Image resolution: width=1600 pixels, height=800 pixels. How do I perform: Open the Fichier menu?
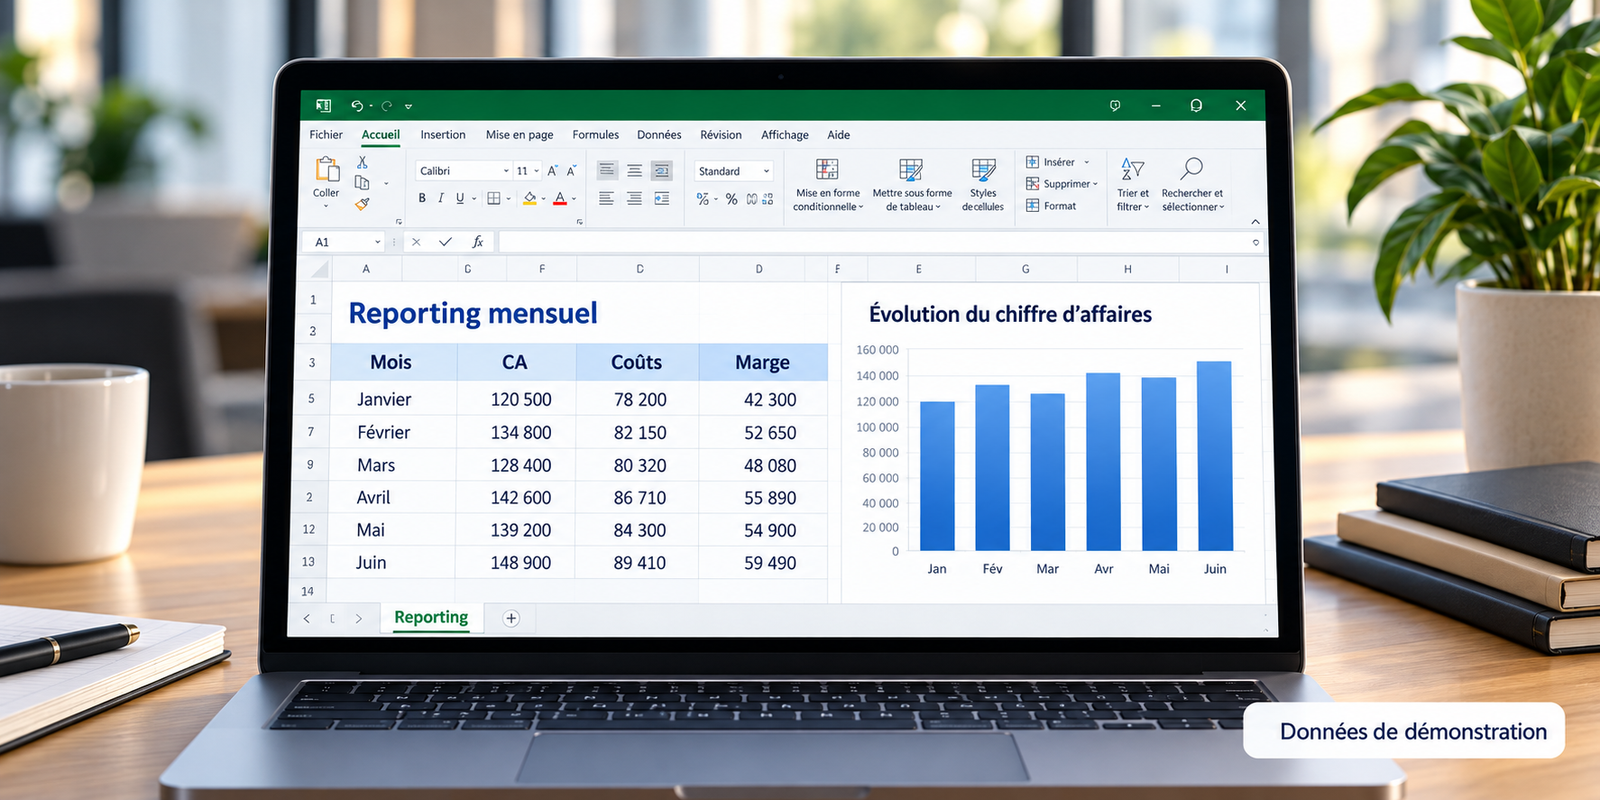tap(326, 135)
